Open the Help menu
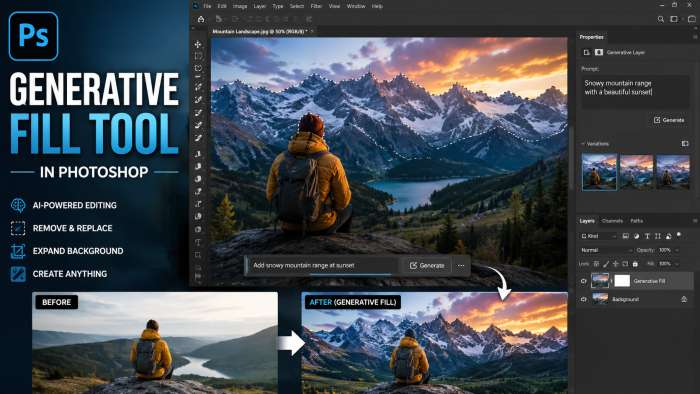Image resolution: width=700 pixels, height=394 pixels. 377,6
